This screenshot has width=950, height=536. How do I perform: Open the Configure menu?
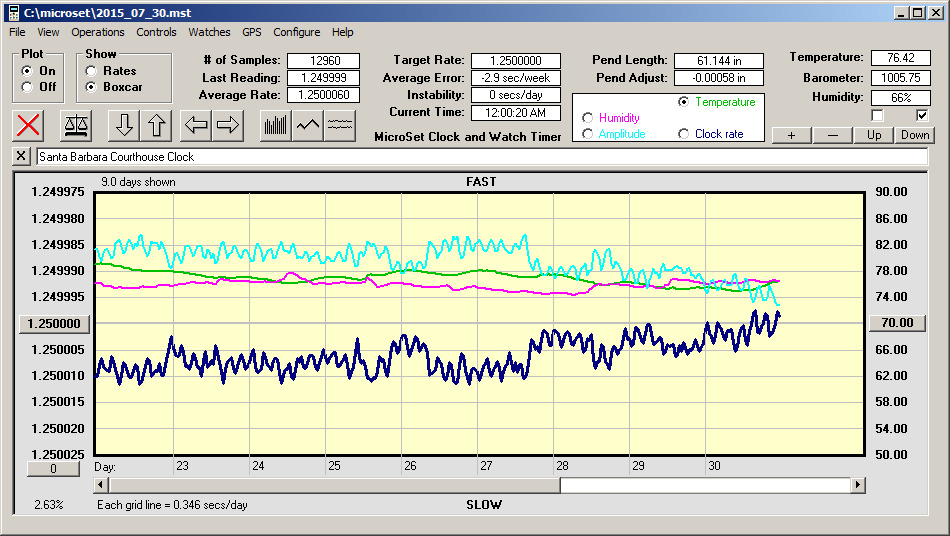click(x=296, y=32)
